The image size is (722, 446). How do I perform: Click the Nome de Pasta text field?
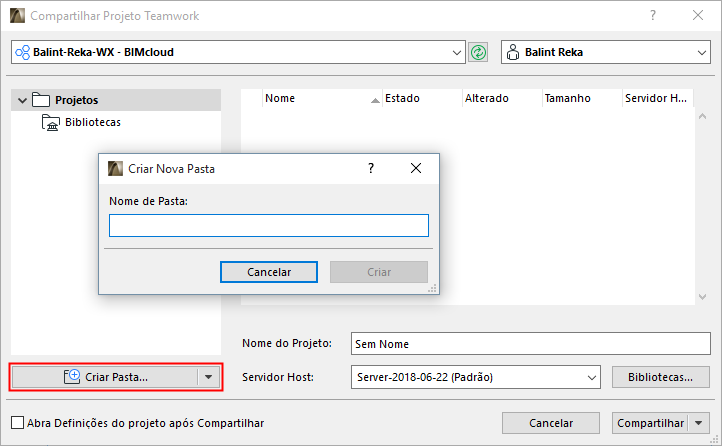coord(268,225)
